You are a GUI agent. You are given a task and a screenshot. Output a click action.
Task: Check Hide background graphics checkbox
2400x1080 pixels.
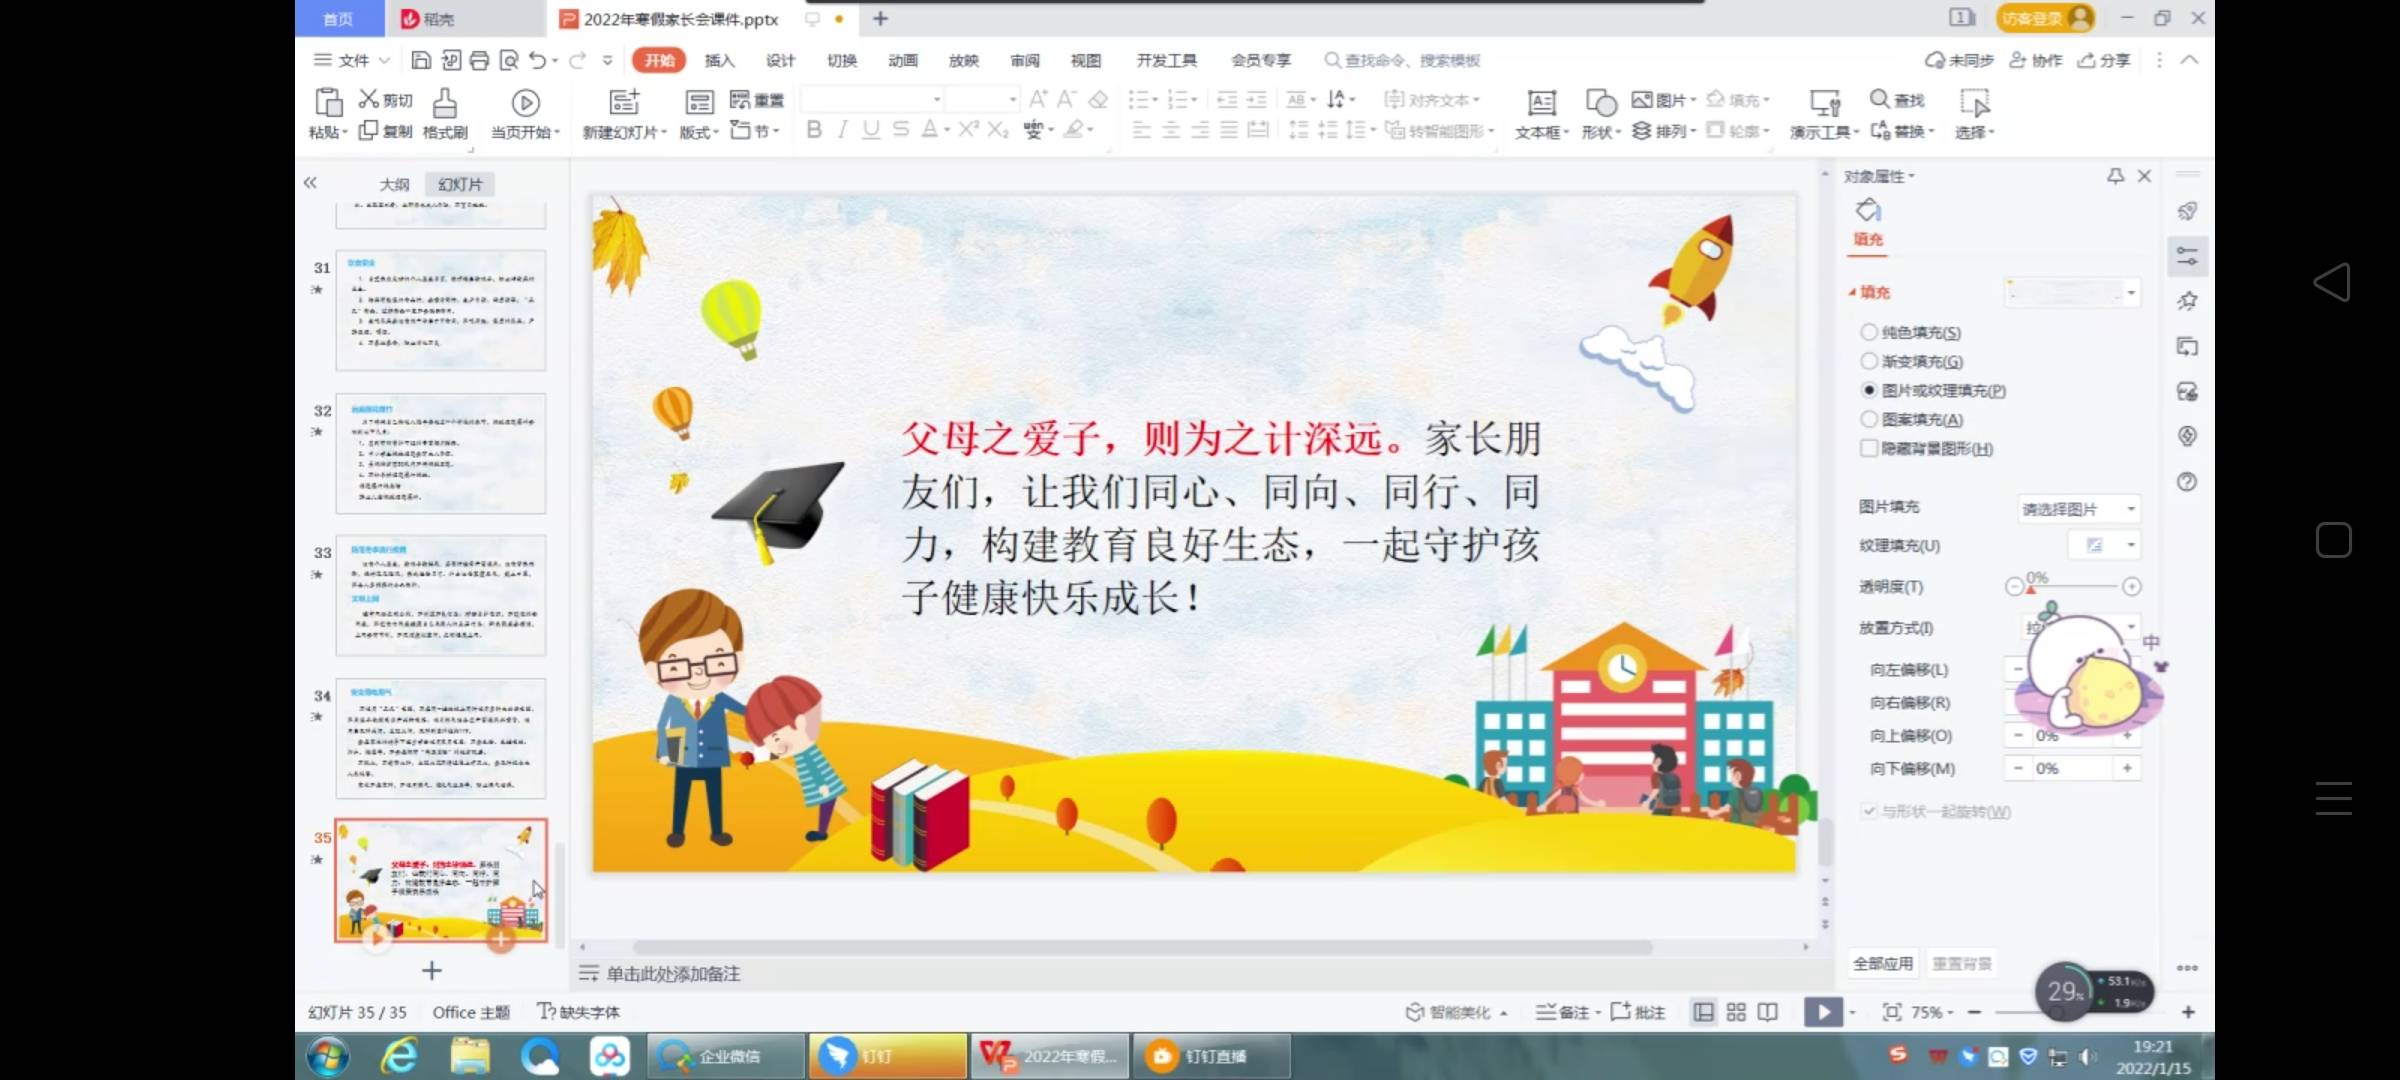(1869, 448)
